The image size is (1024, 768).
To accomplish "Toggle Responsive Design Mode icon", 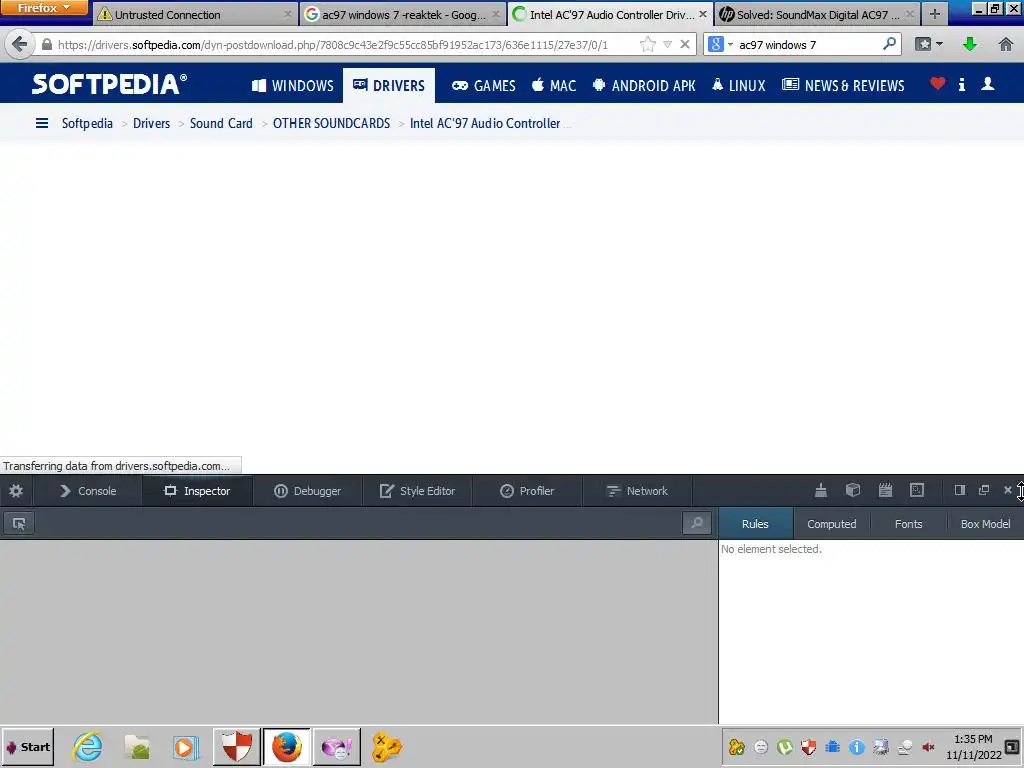I will [x=917, y=490].
